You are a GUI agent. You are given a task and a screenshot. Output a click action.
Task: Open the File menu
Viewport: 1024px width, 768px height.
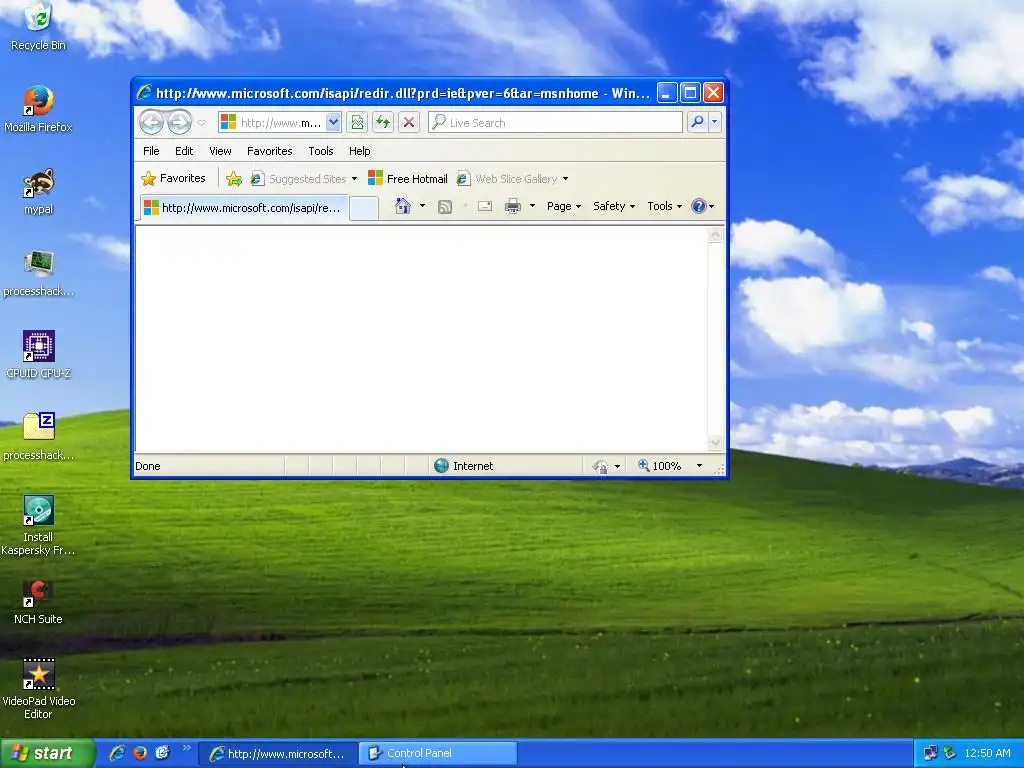click(151, 151)
